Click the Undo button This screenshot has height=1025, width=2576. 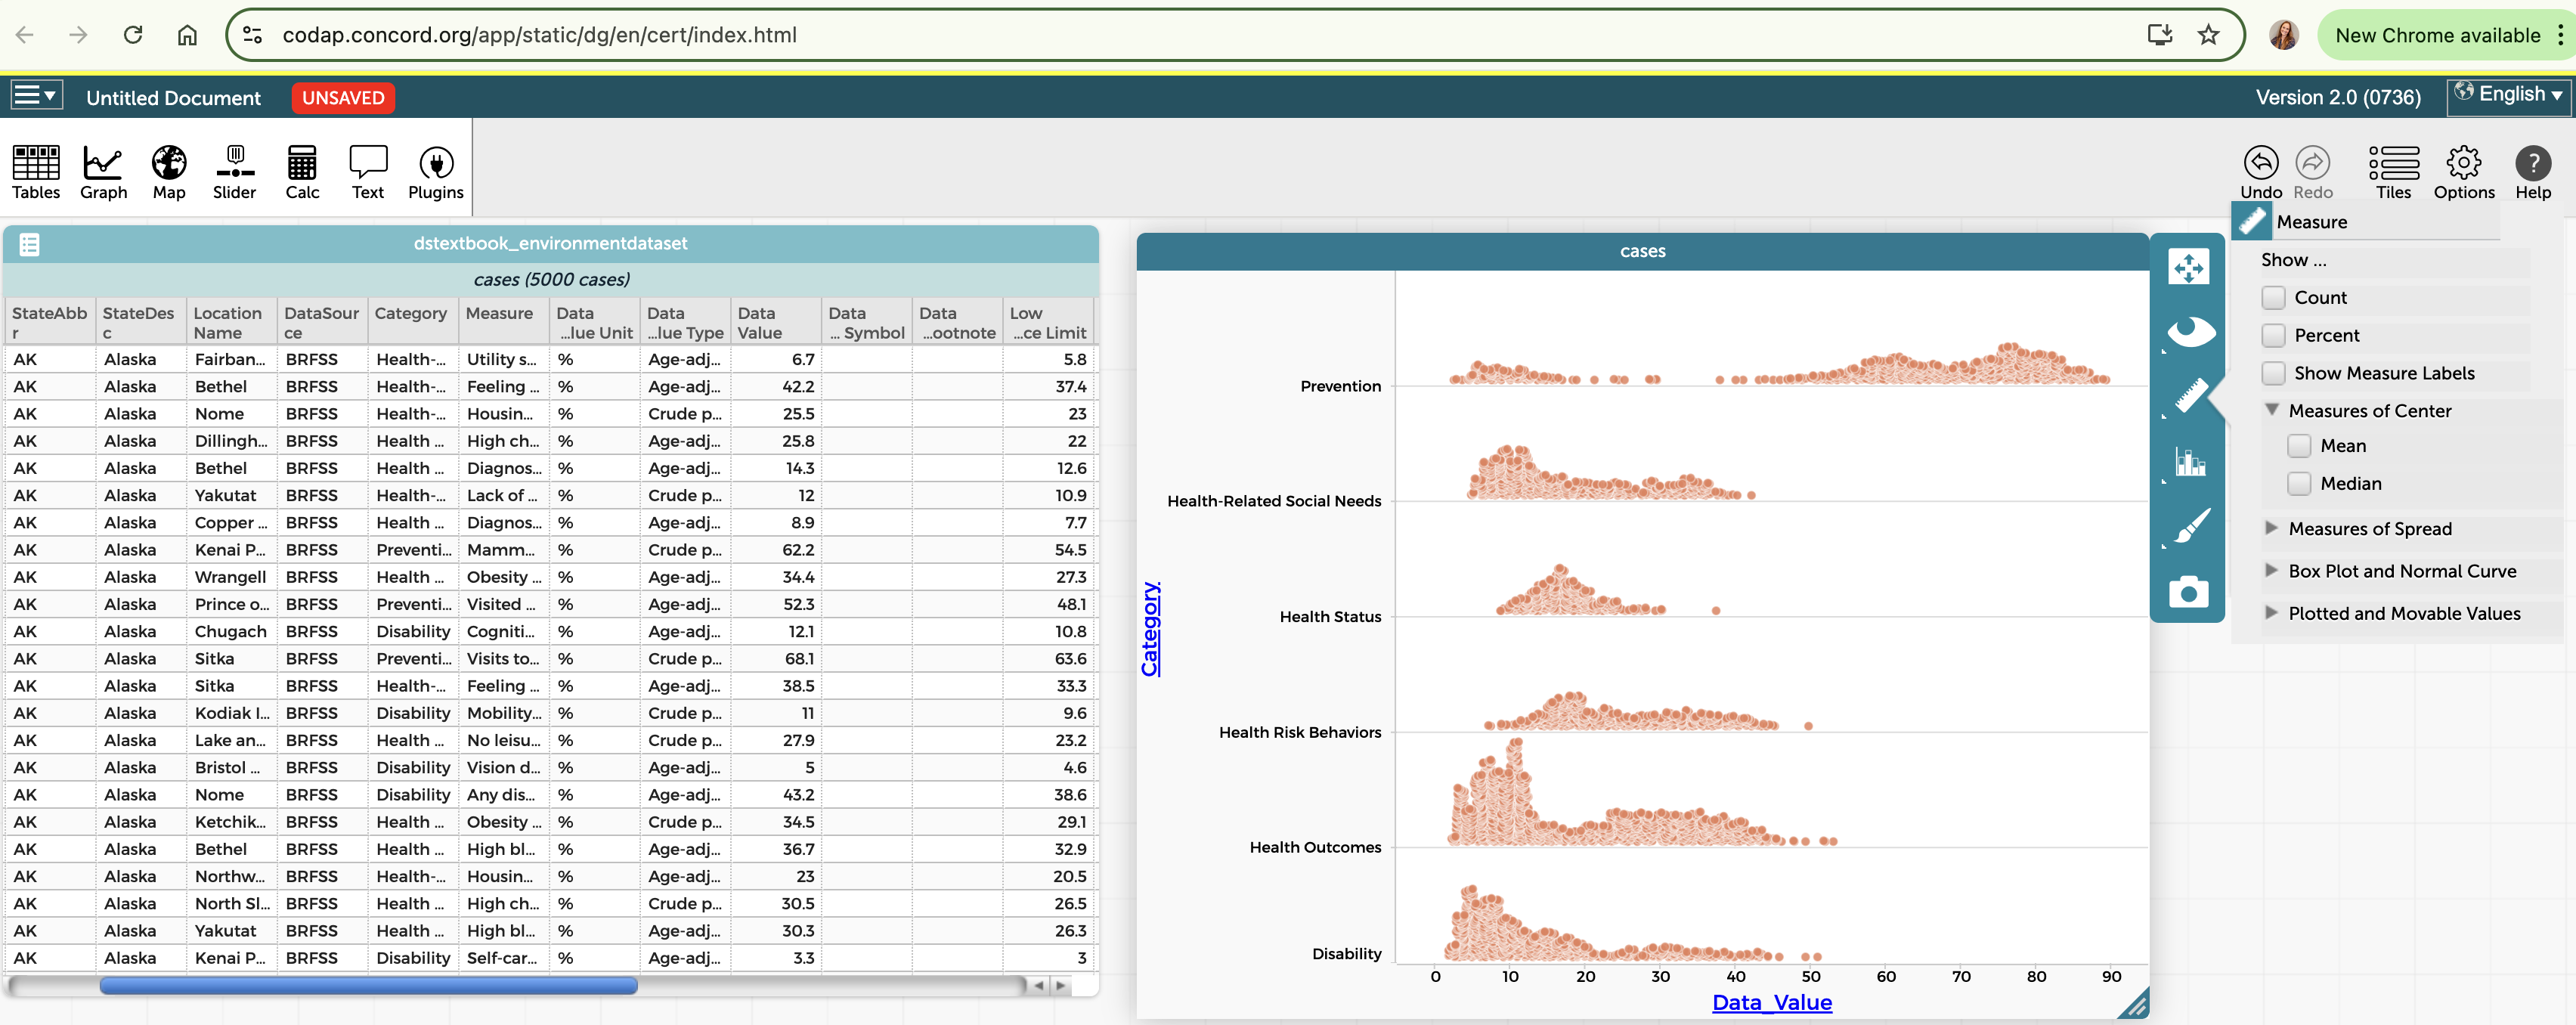point(2261,163)
